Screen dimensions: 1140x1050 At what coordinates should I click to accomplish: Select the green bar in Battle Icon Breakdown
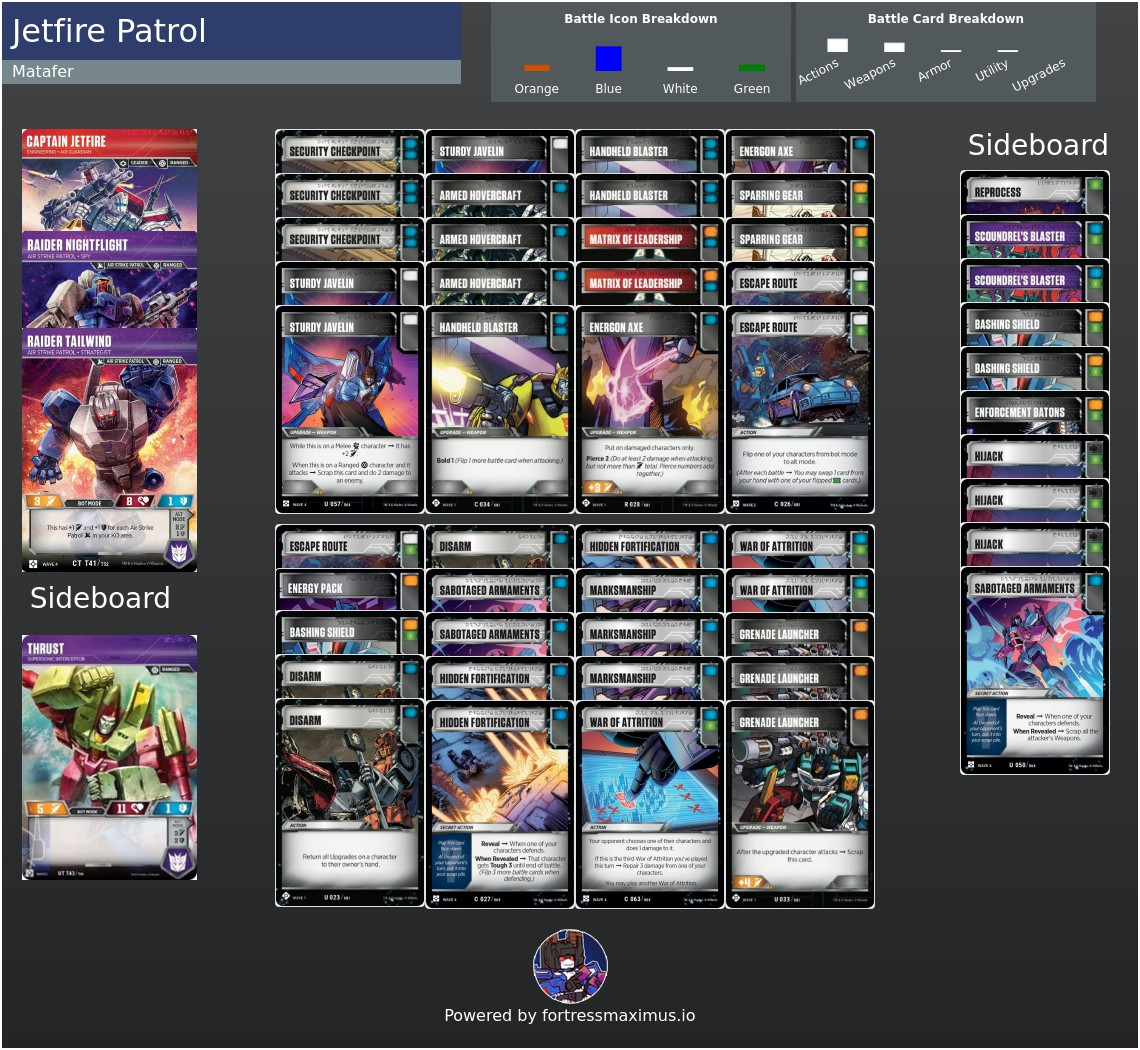click(752, 68)
